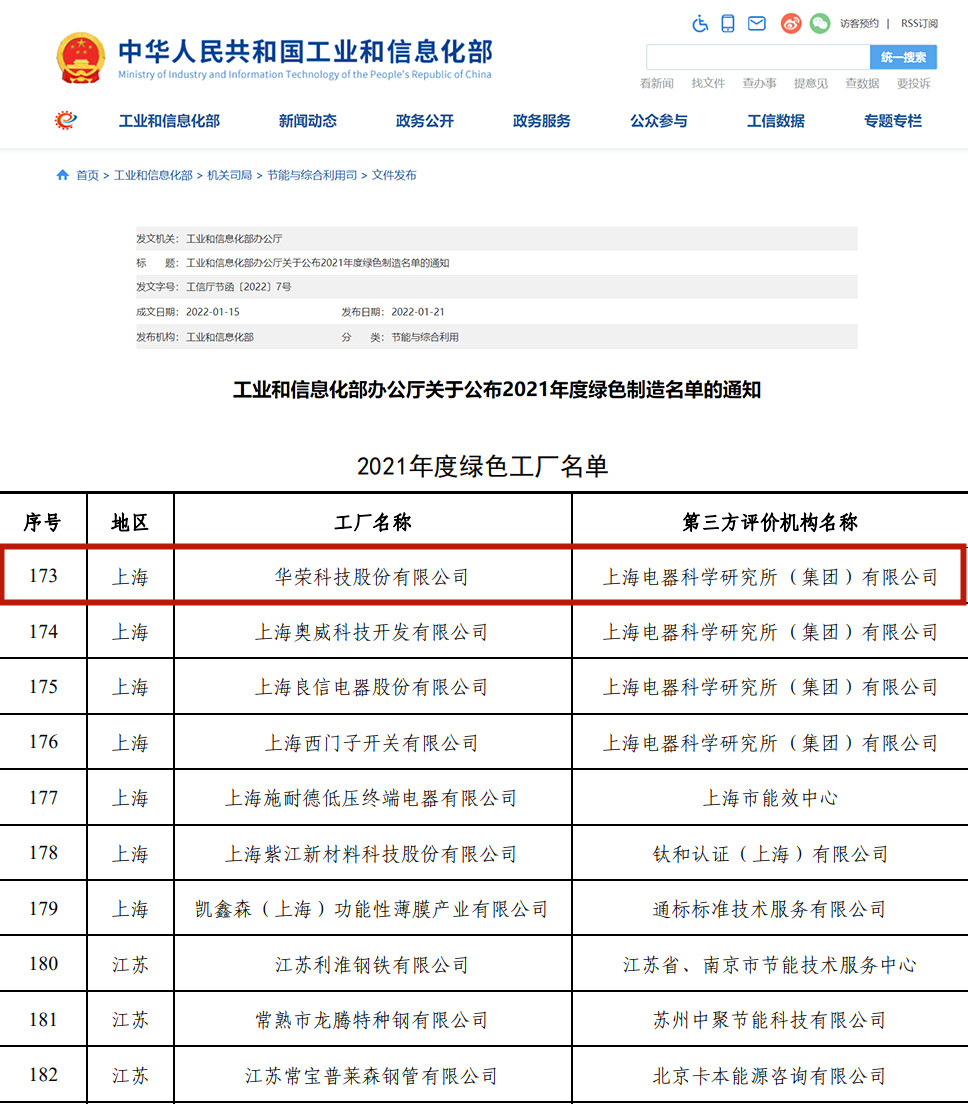Click the 北京卡本能源咨询有限公司 cell

[x=769, y=1075]
